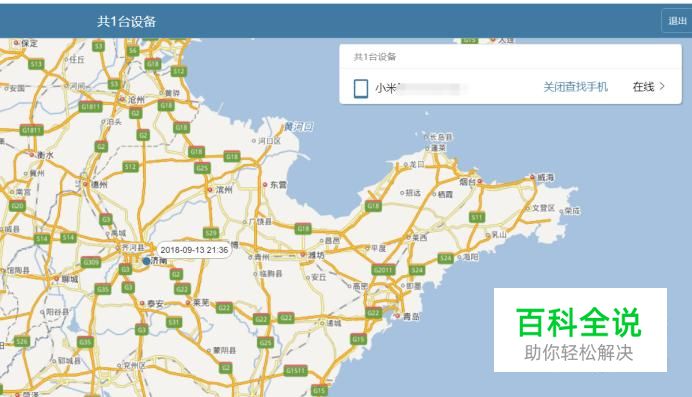The width and height of the screenshot is (692, 397).
Task: Click the 保定 city label on map
Action: (30, 43)
